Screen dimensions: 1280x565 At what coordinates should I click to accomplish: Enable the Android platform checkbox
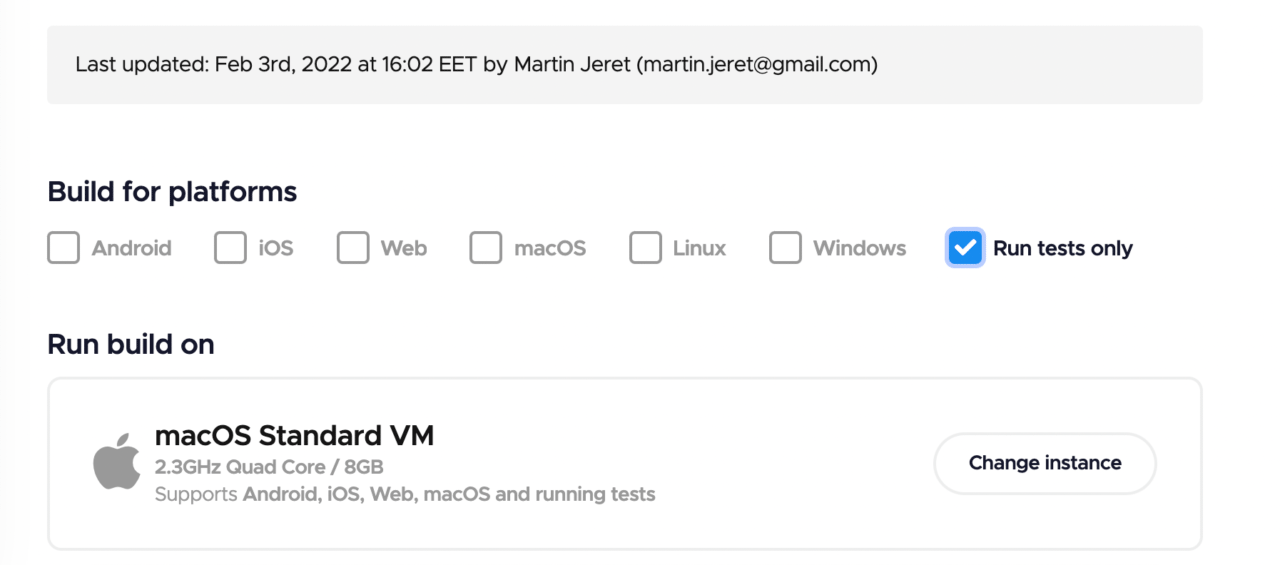point(63,248)
